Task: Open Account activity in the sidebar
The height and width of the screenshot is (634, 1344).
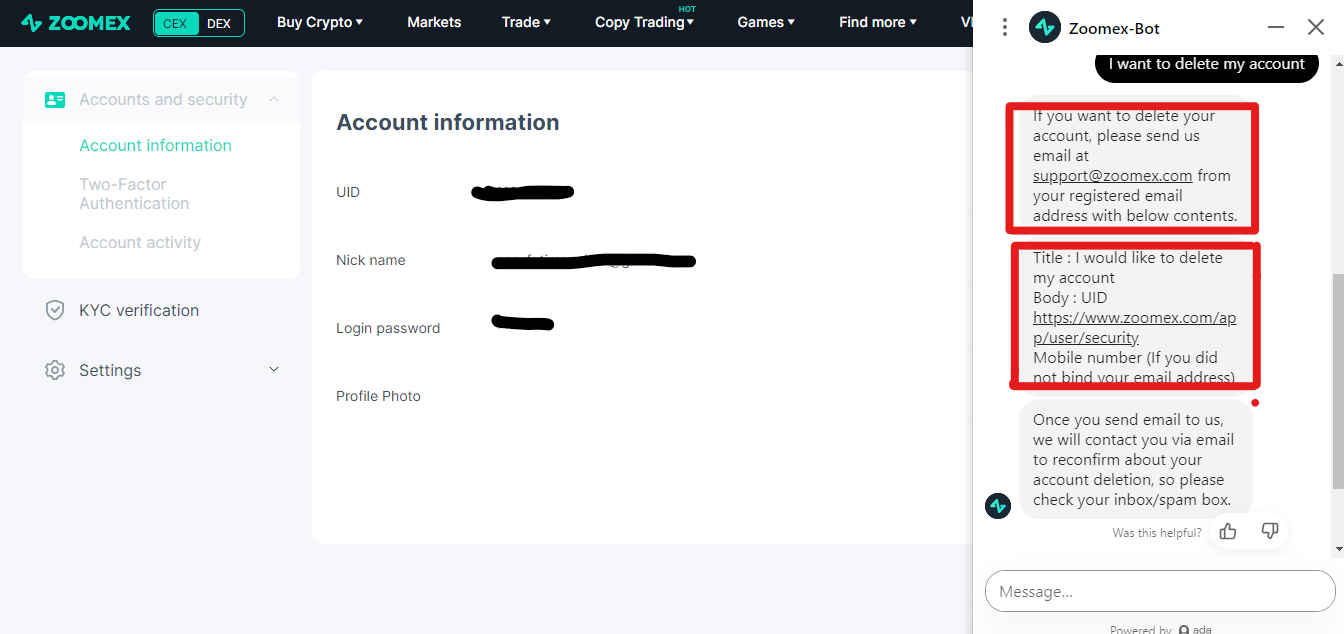Action: [140, 242]
